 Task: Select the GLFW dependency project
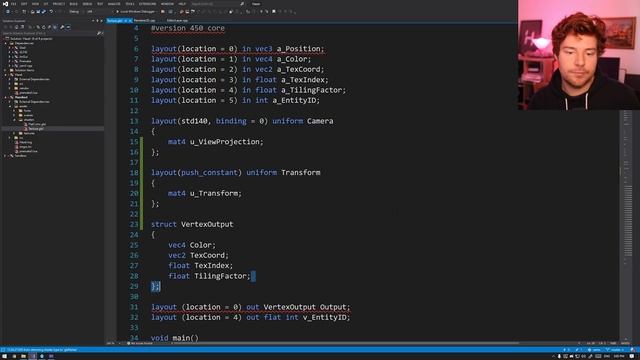(23, 52)
